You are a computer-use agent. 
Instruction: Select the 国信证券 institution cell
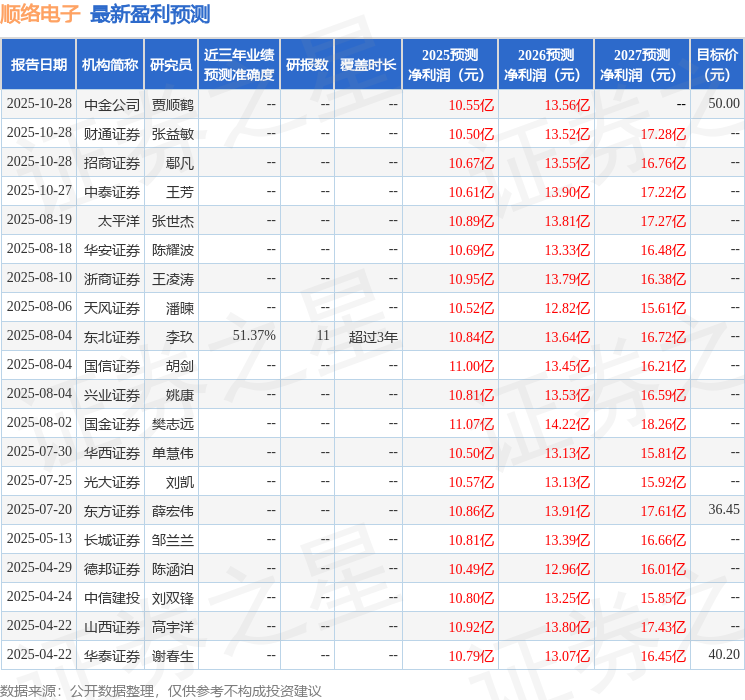tap(112, 366)
